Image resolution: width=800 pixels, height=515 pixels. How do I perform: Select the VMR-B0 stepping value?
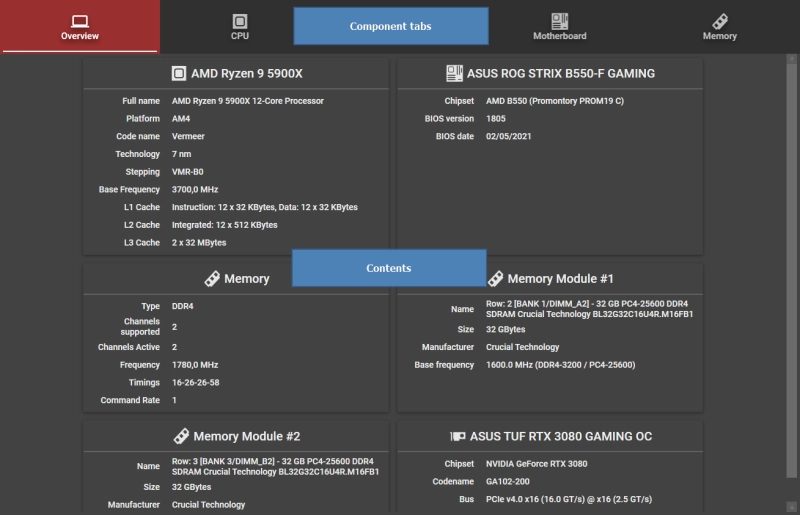point(187,172)
